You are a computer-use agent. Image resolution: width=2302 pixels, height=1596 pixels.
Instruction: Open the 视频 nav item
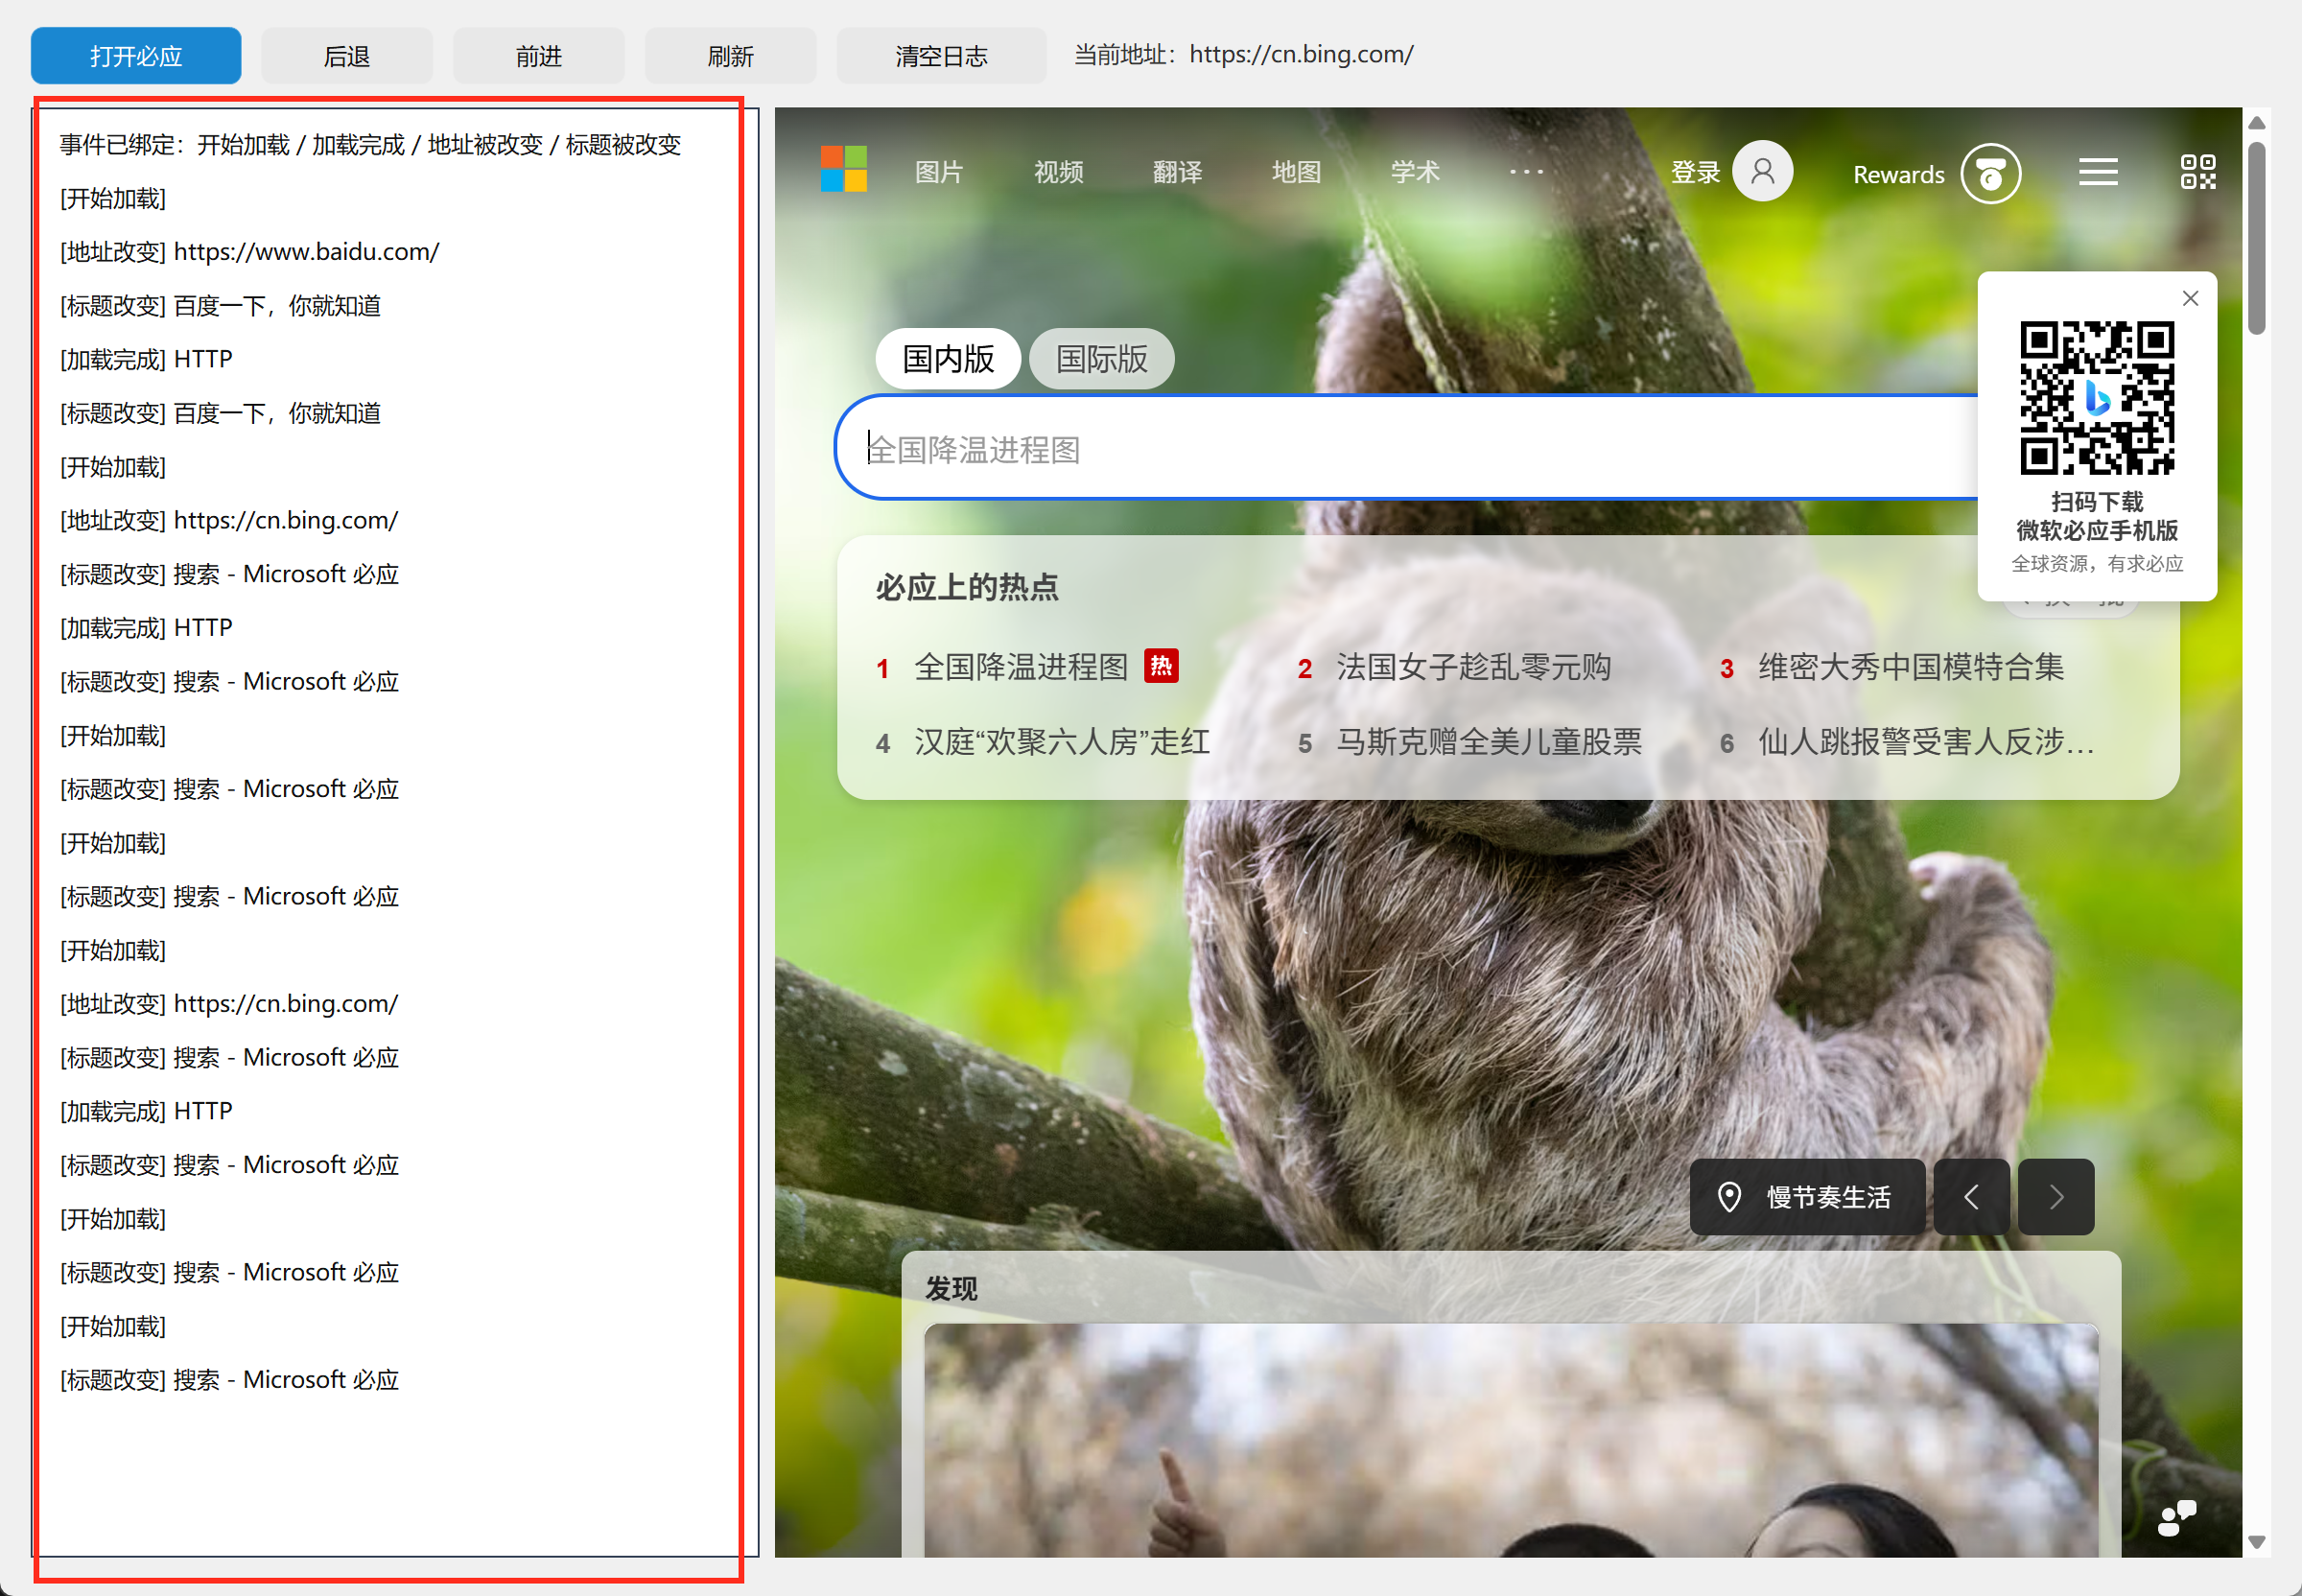[x=1058, y=172]
